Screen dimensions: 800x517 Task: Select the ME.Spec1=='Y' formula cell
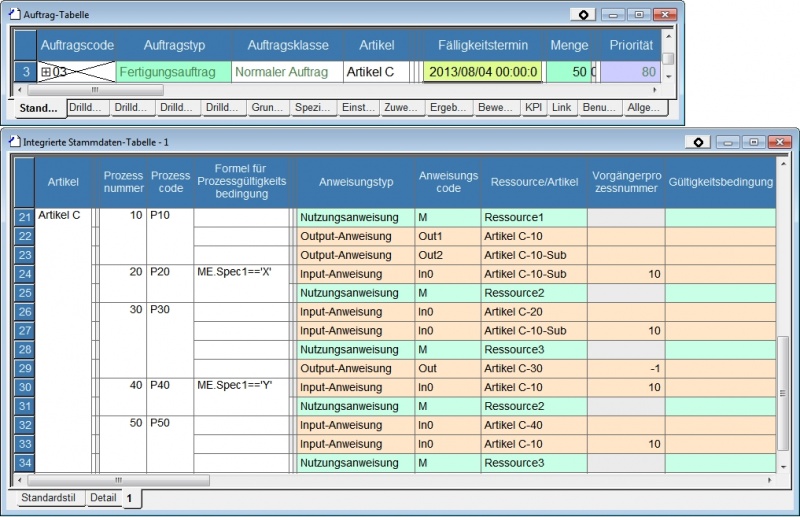tap(235, 387)
